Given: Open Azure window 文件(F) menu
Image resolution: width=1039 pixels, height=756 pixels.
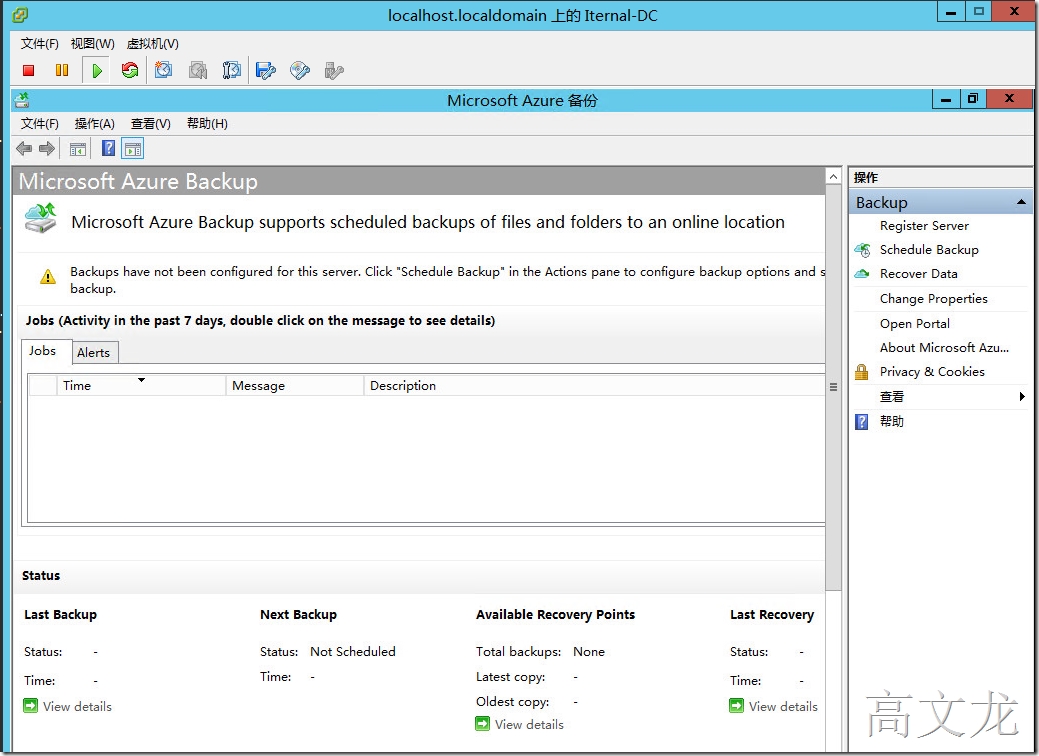Looking at the screenshot, I should (x=40, y=124).
